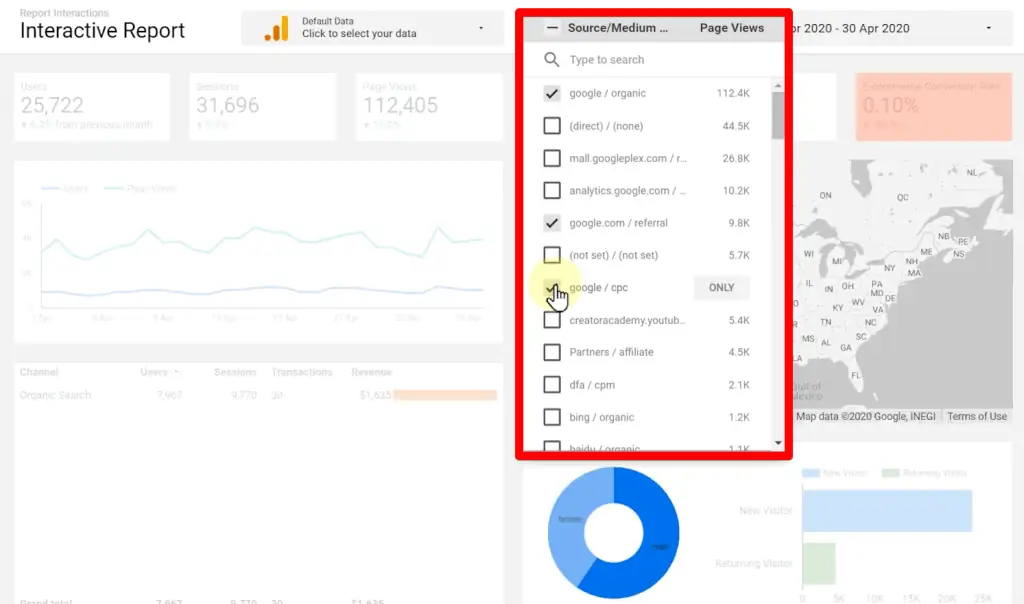Sort by the Page Views column header

pos(731,28)
